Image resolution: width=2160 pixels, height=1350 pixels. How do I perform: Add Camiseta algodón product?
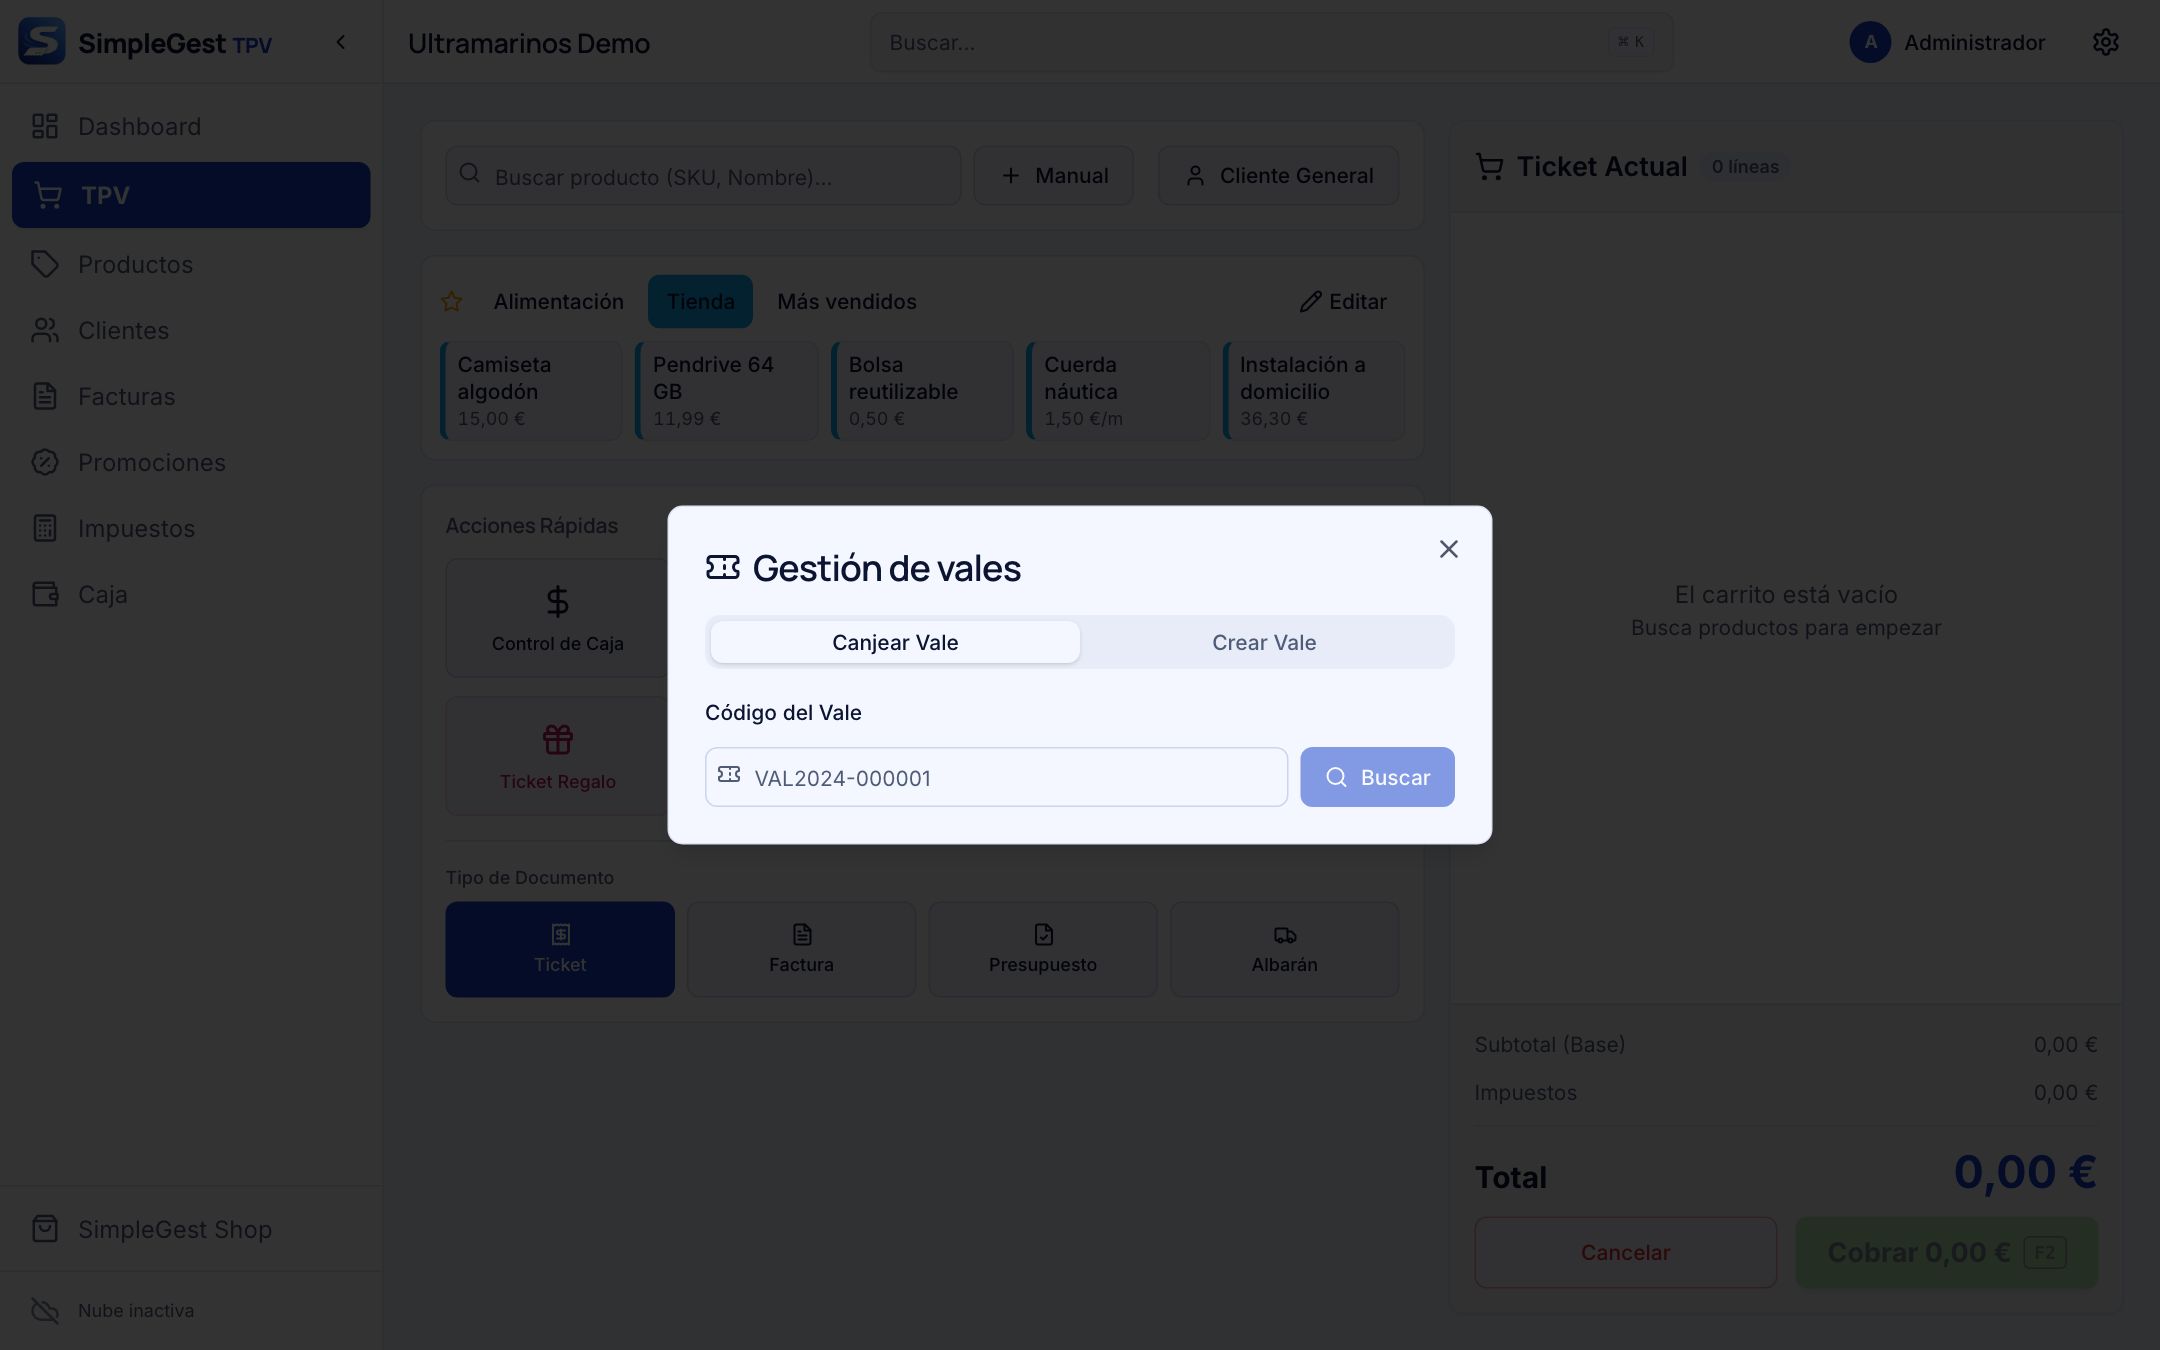[532, 391]
